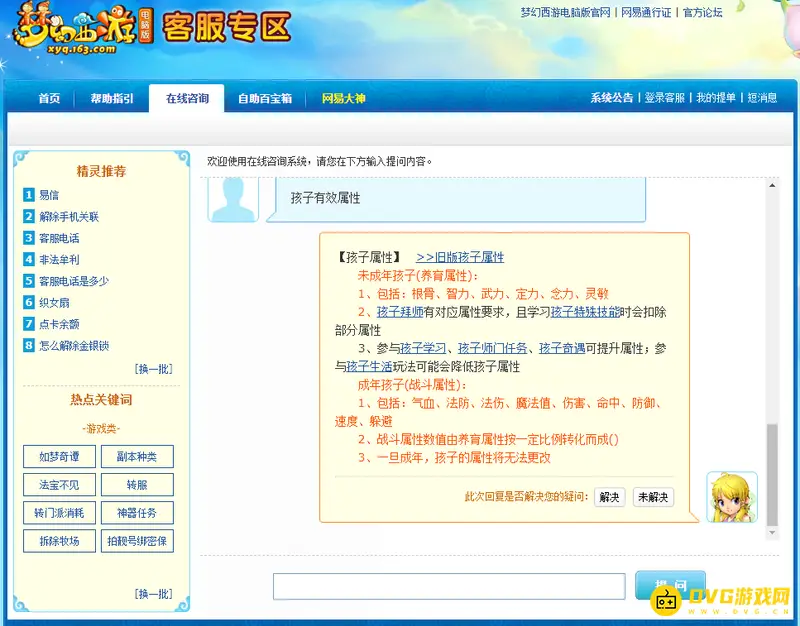Click the 如梦奇谭 keyword button
The image size is (800, 626).
[59, 456]
